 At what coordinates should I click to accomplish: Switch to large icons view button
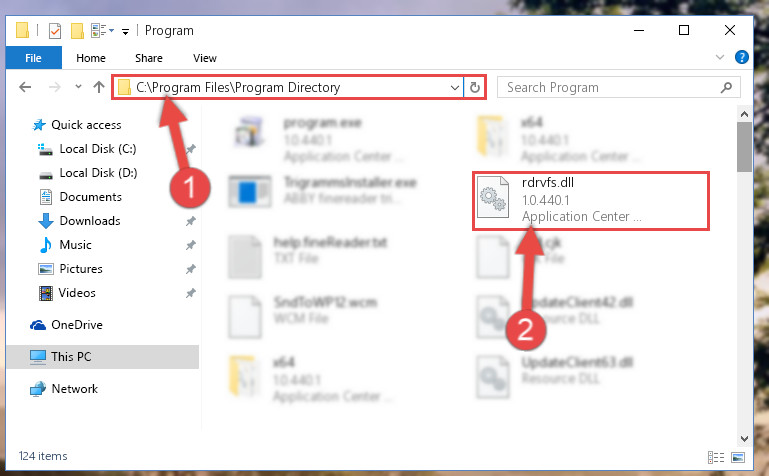738,457
